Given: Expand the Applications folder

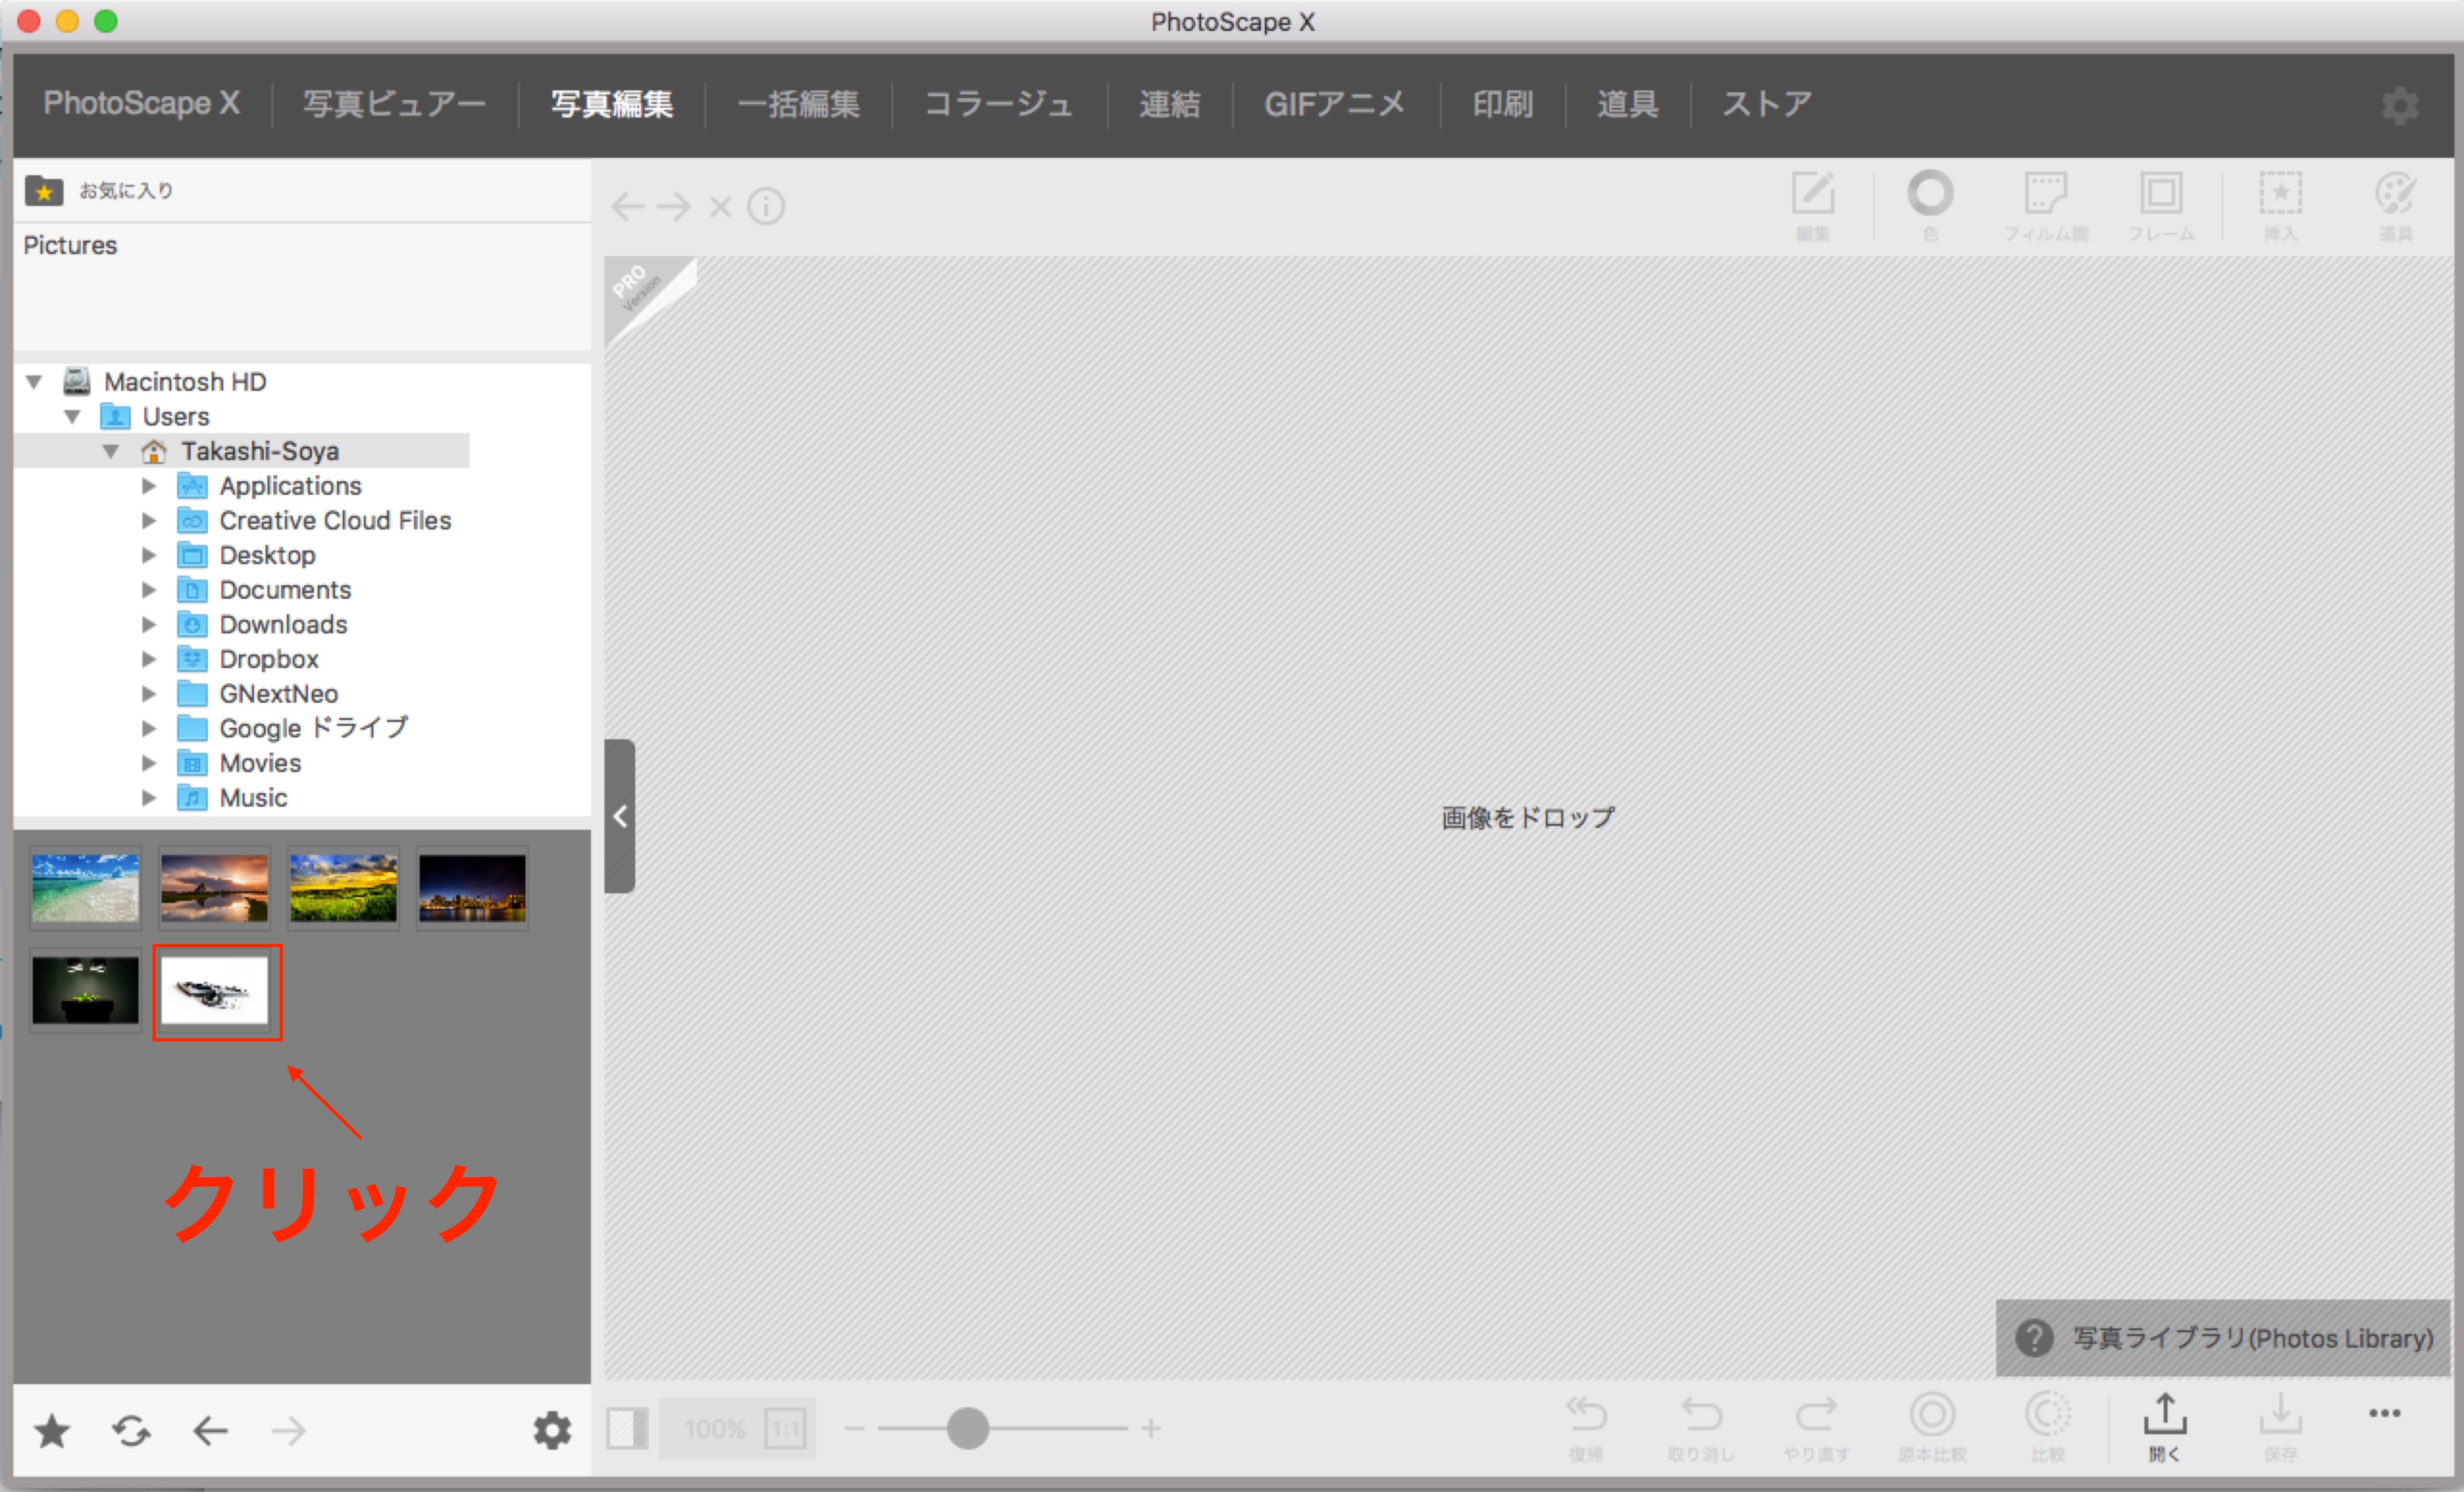Looking at the screenshot, I should pos(149,486).
